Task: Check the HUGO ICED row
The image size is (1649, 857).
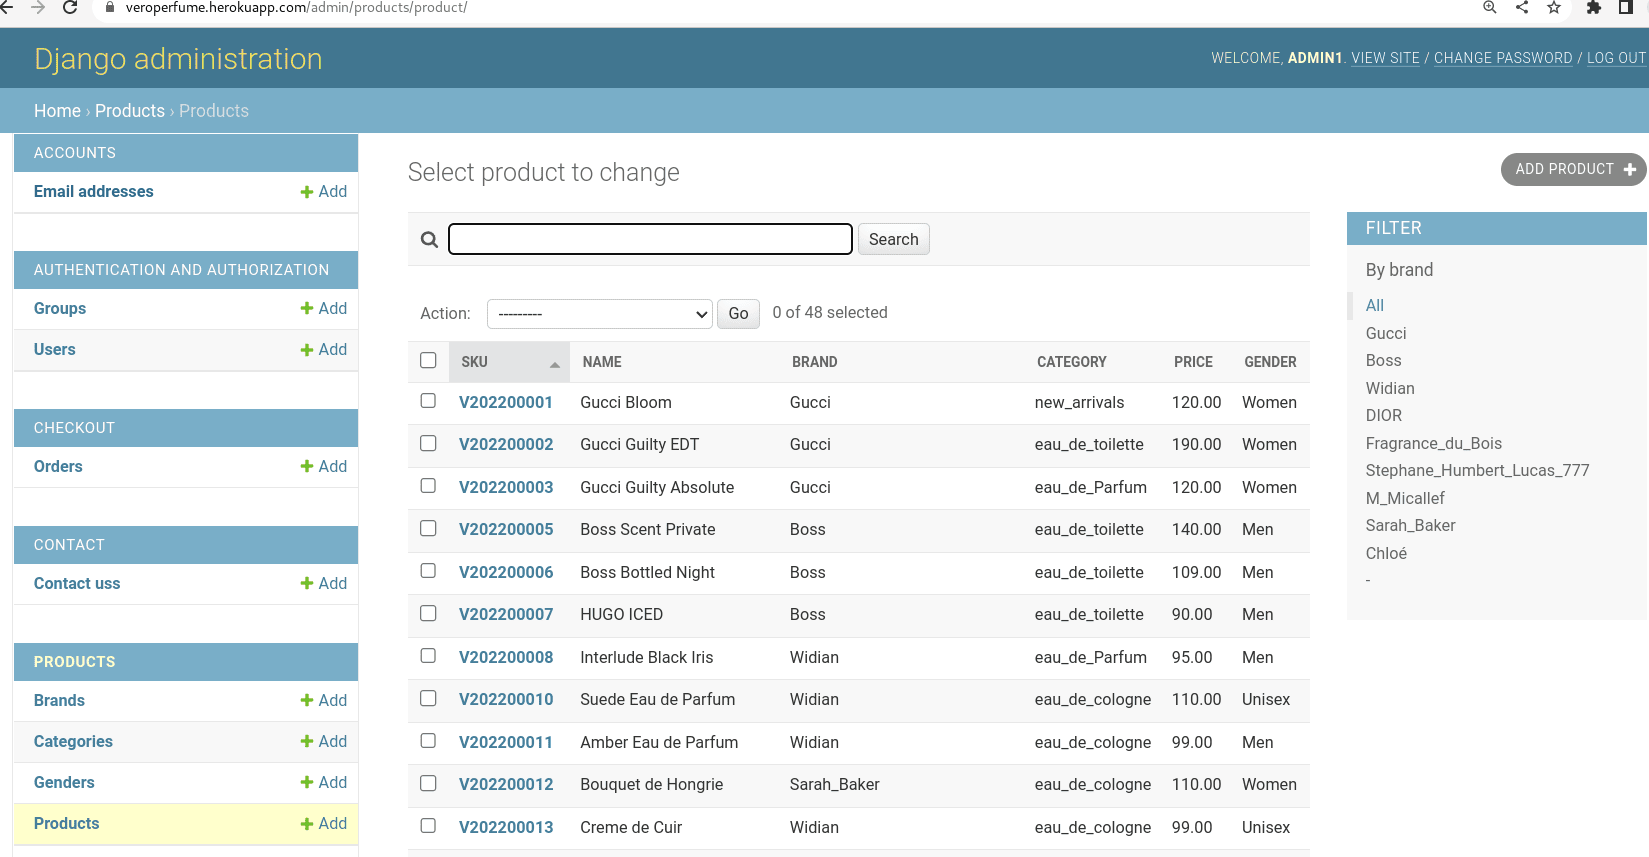Action: [428, 613]
